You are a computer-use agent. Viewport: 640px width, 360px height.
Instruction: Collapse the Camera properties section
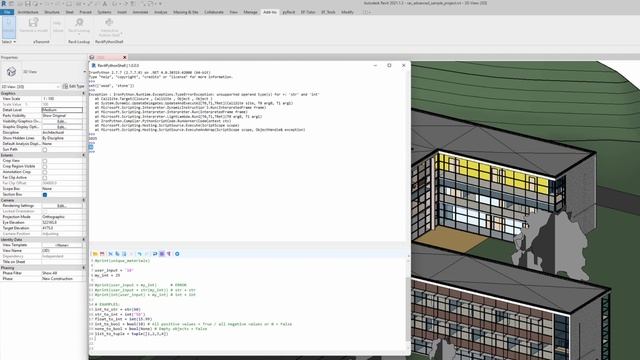84,200
